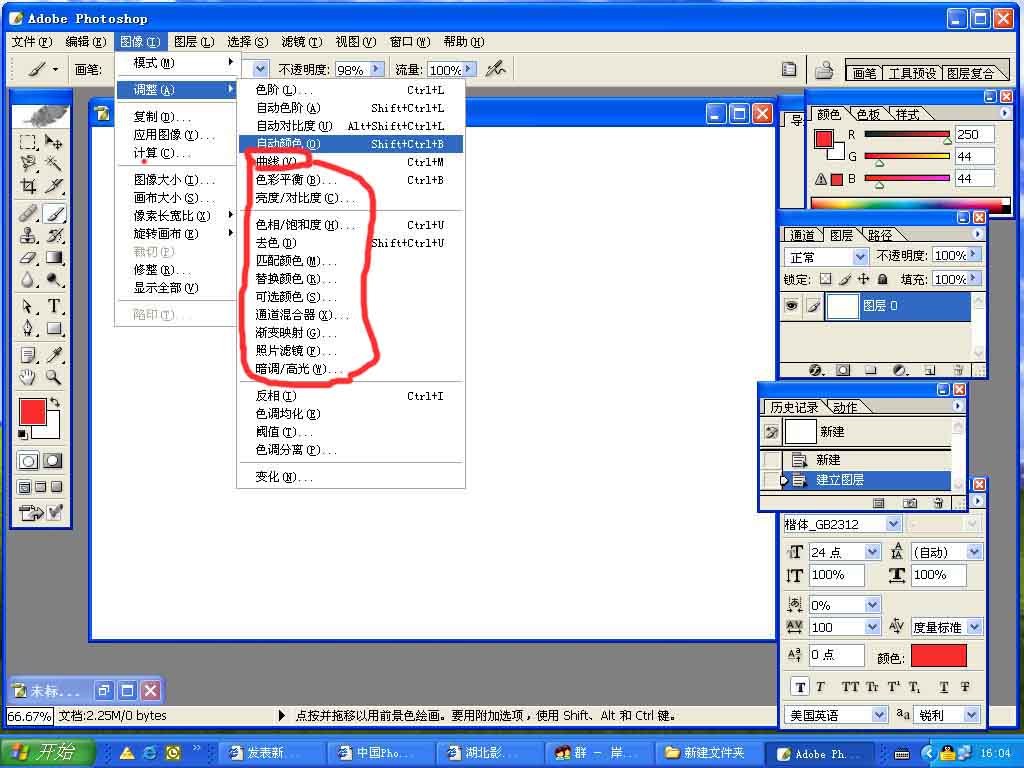Click the 开始 Start button
This screenshot has height=768, width=1024.
click(x=48, y=752)
